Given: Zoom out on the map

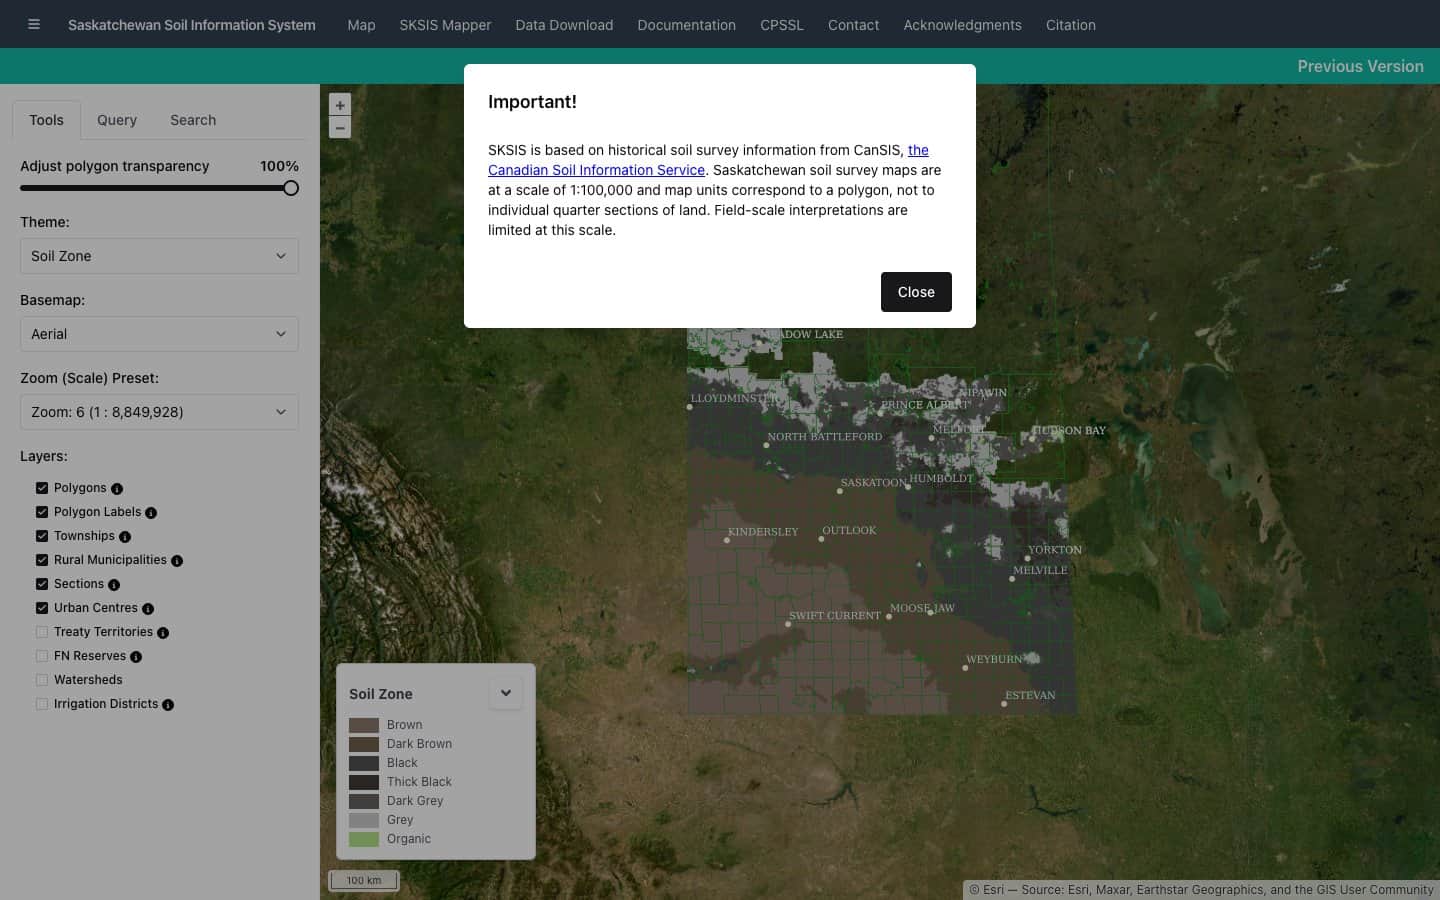Looking at the screenshot, I should click(x=340, y=128).
